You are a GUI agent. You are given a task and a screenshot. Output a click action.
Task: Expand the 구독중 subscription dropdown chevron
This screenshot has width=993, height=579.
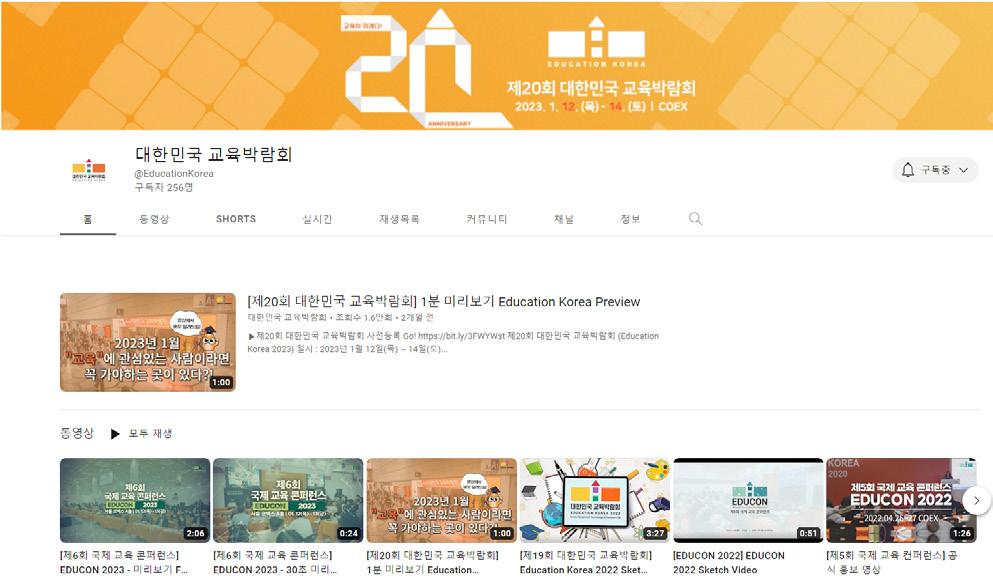click(963, 170)
